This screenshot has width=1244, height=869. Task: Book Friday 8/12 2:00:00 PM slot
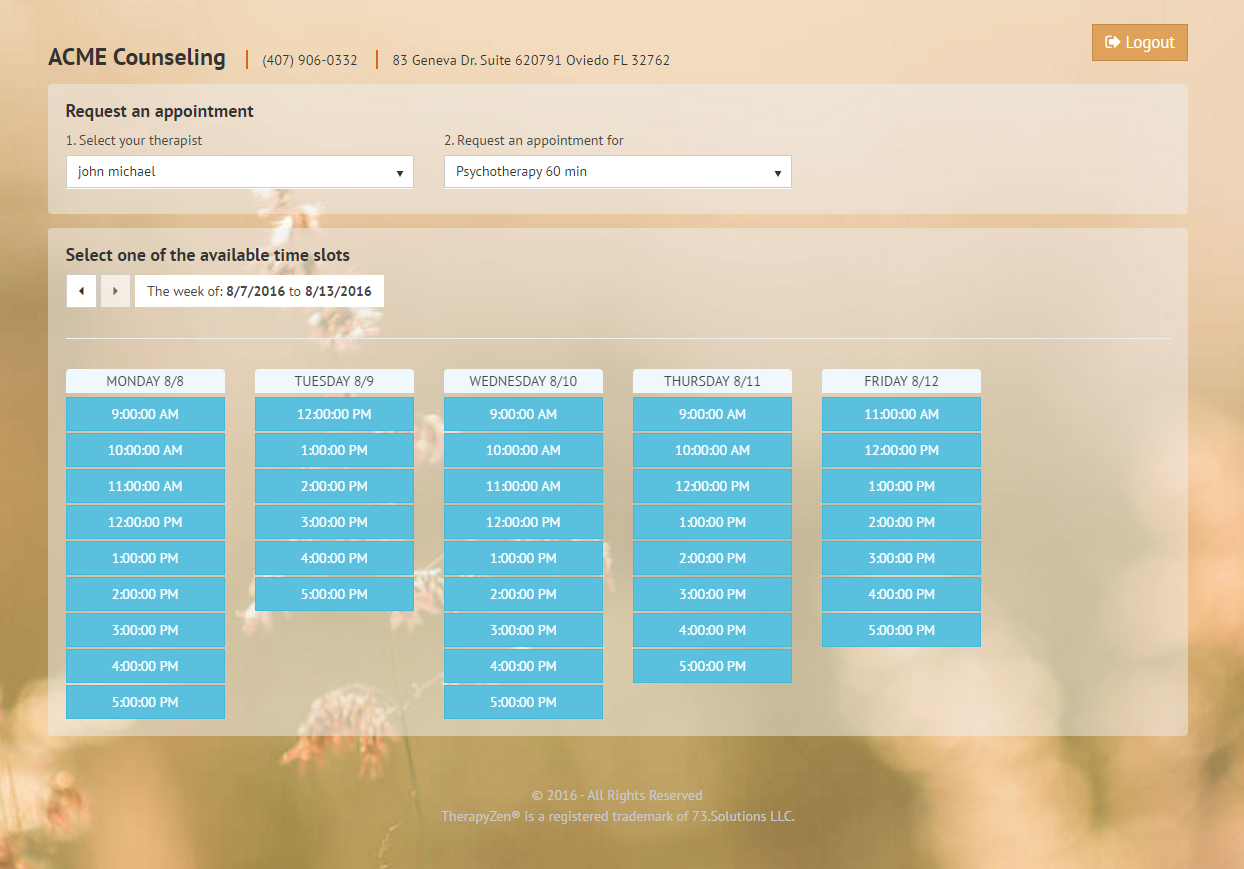pos(901,522)
